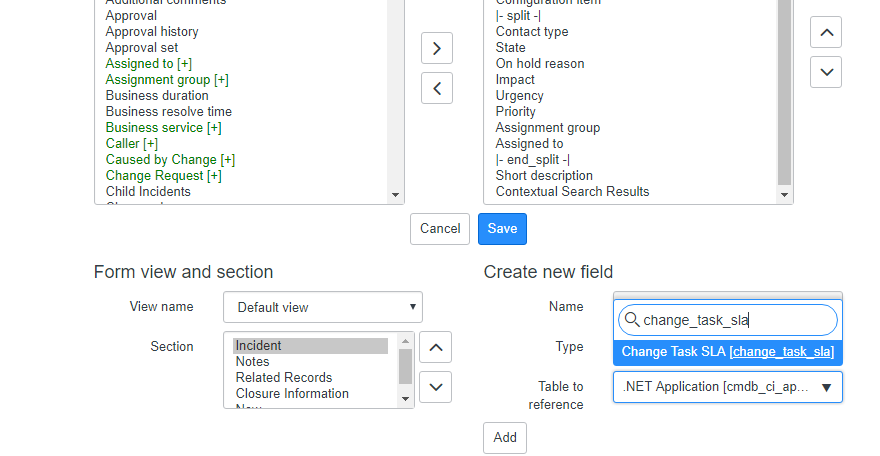Select Child Incidents in the Available list
The image size is (880, 456).
pos(148,192)
